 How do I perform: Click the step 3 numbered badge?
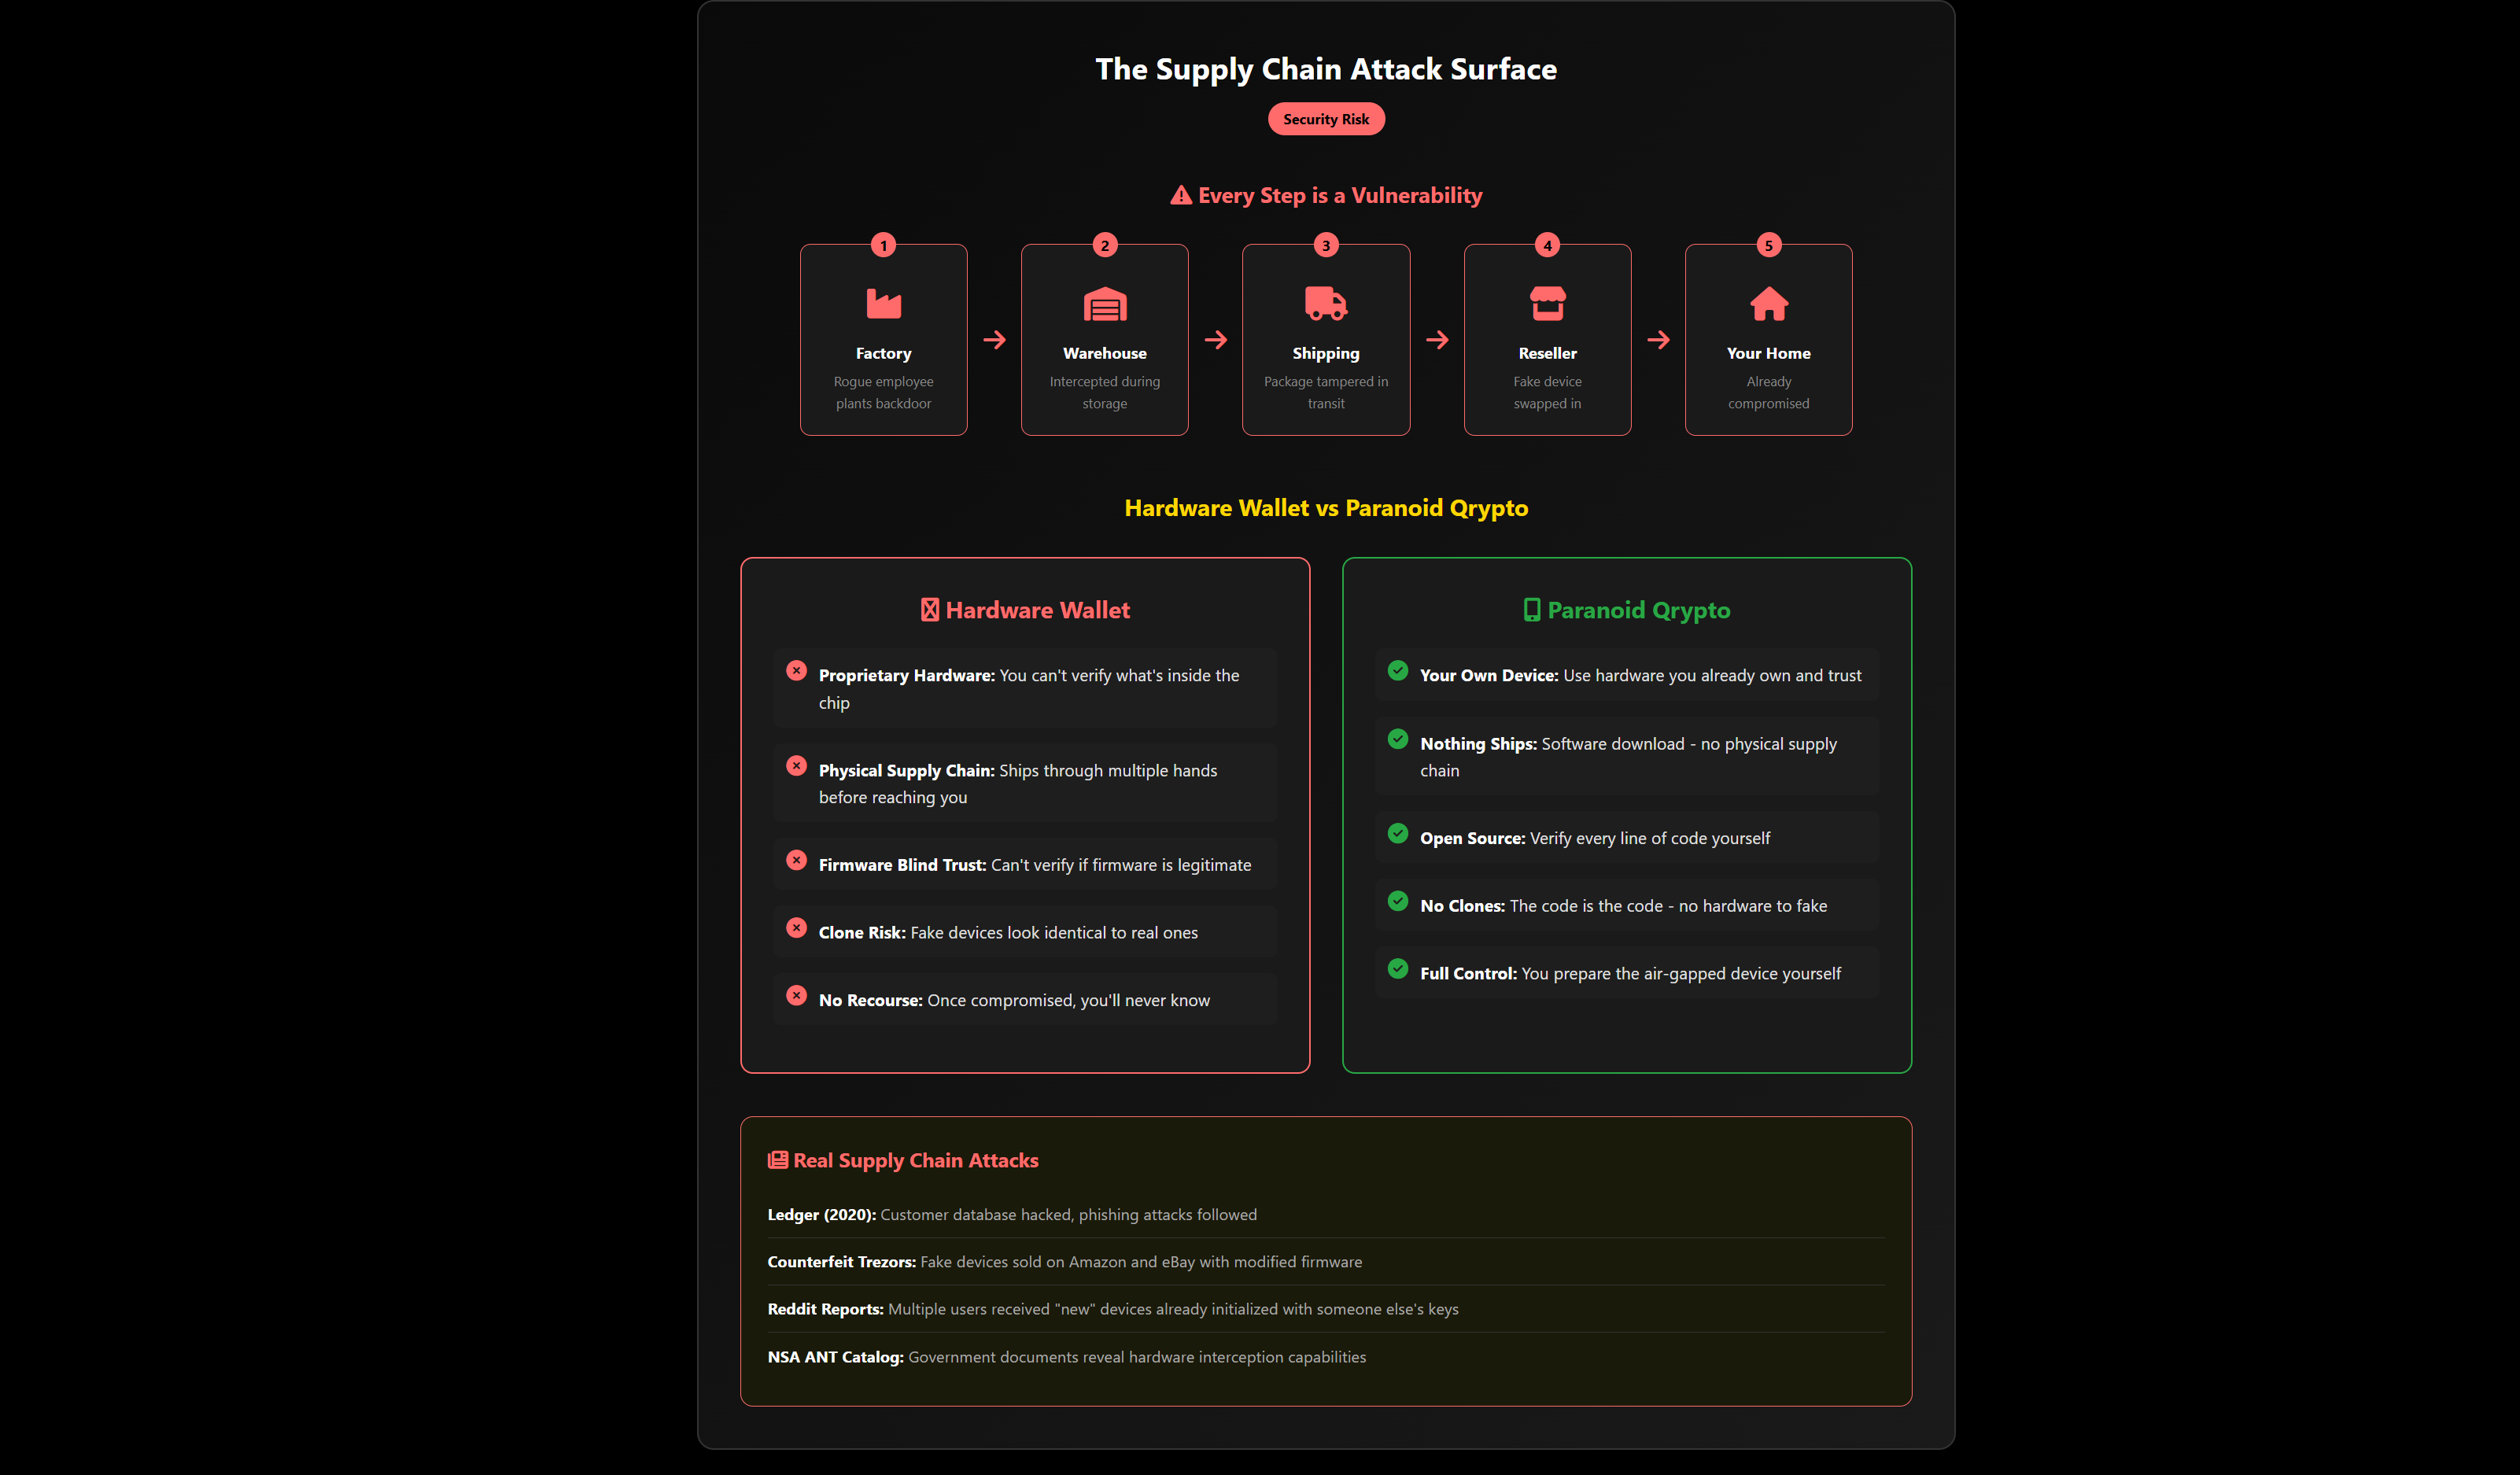1325,244
